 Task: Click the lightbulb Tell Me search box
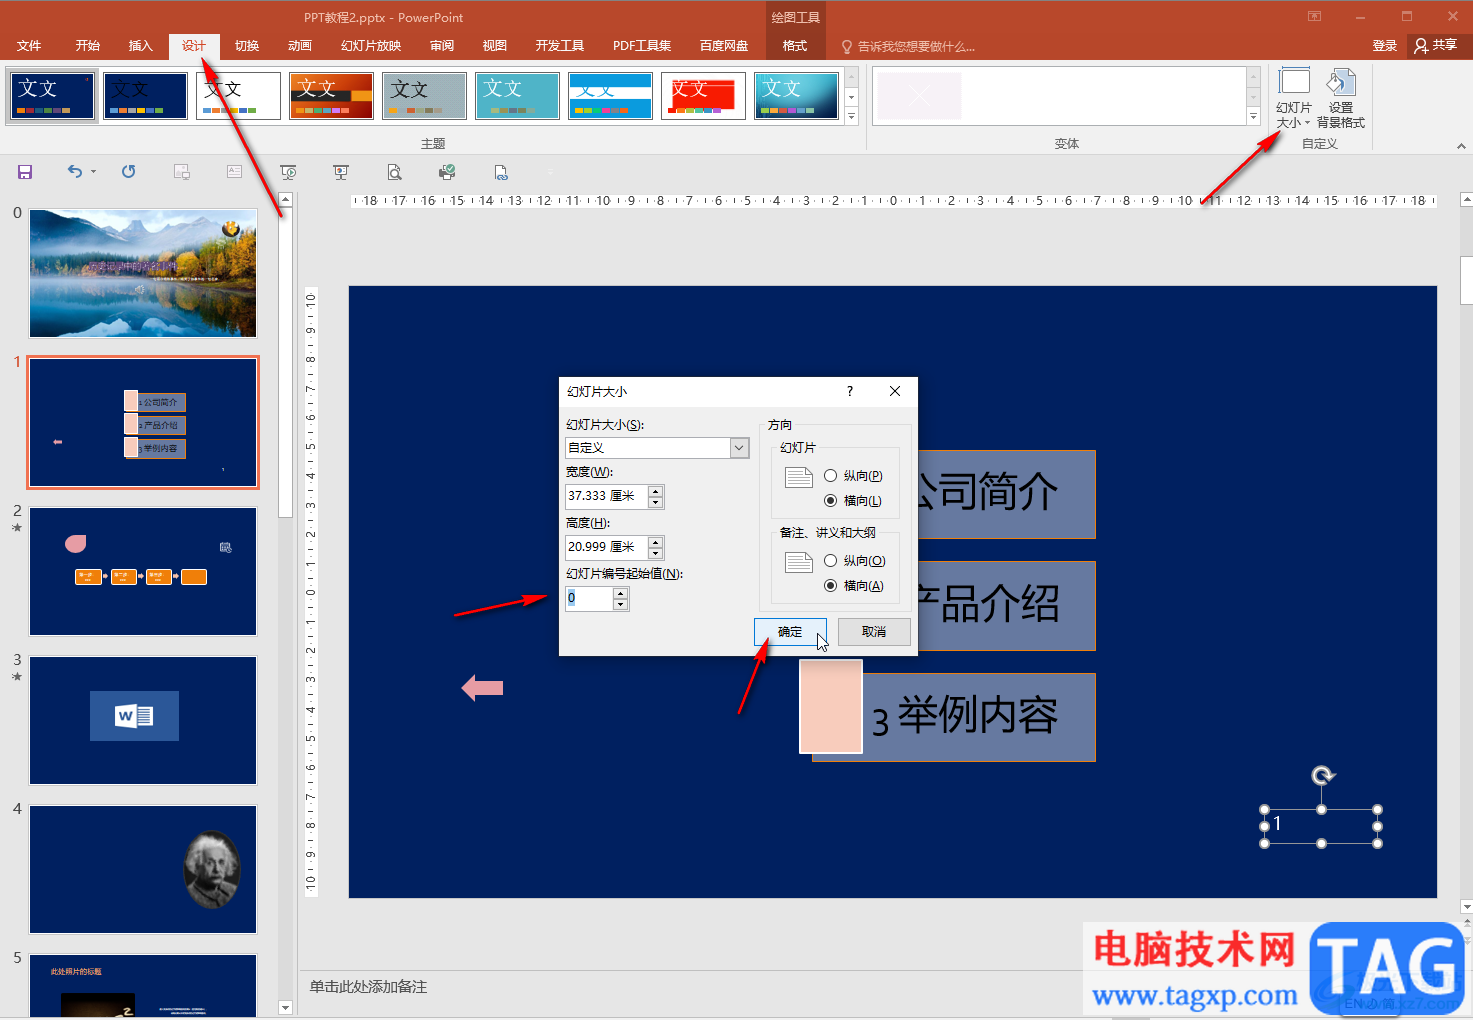[x=908, y=46]
